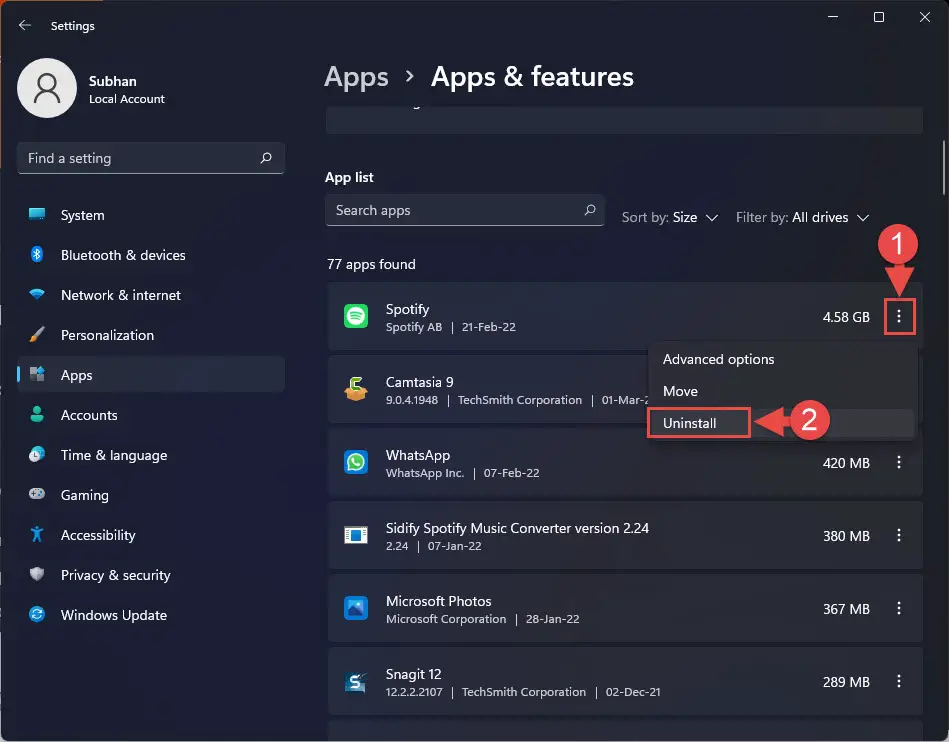Screen dimensions: 949x742
Task: Open more options for Microsoft Photos
Action: click(x=899, y=608)
